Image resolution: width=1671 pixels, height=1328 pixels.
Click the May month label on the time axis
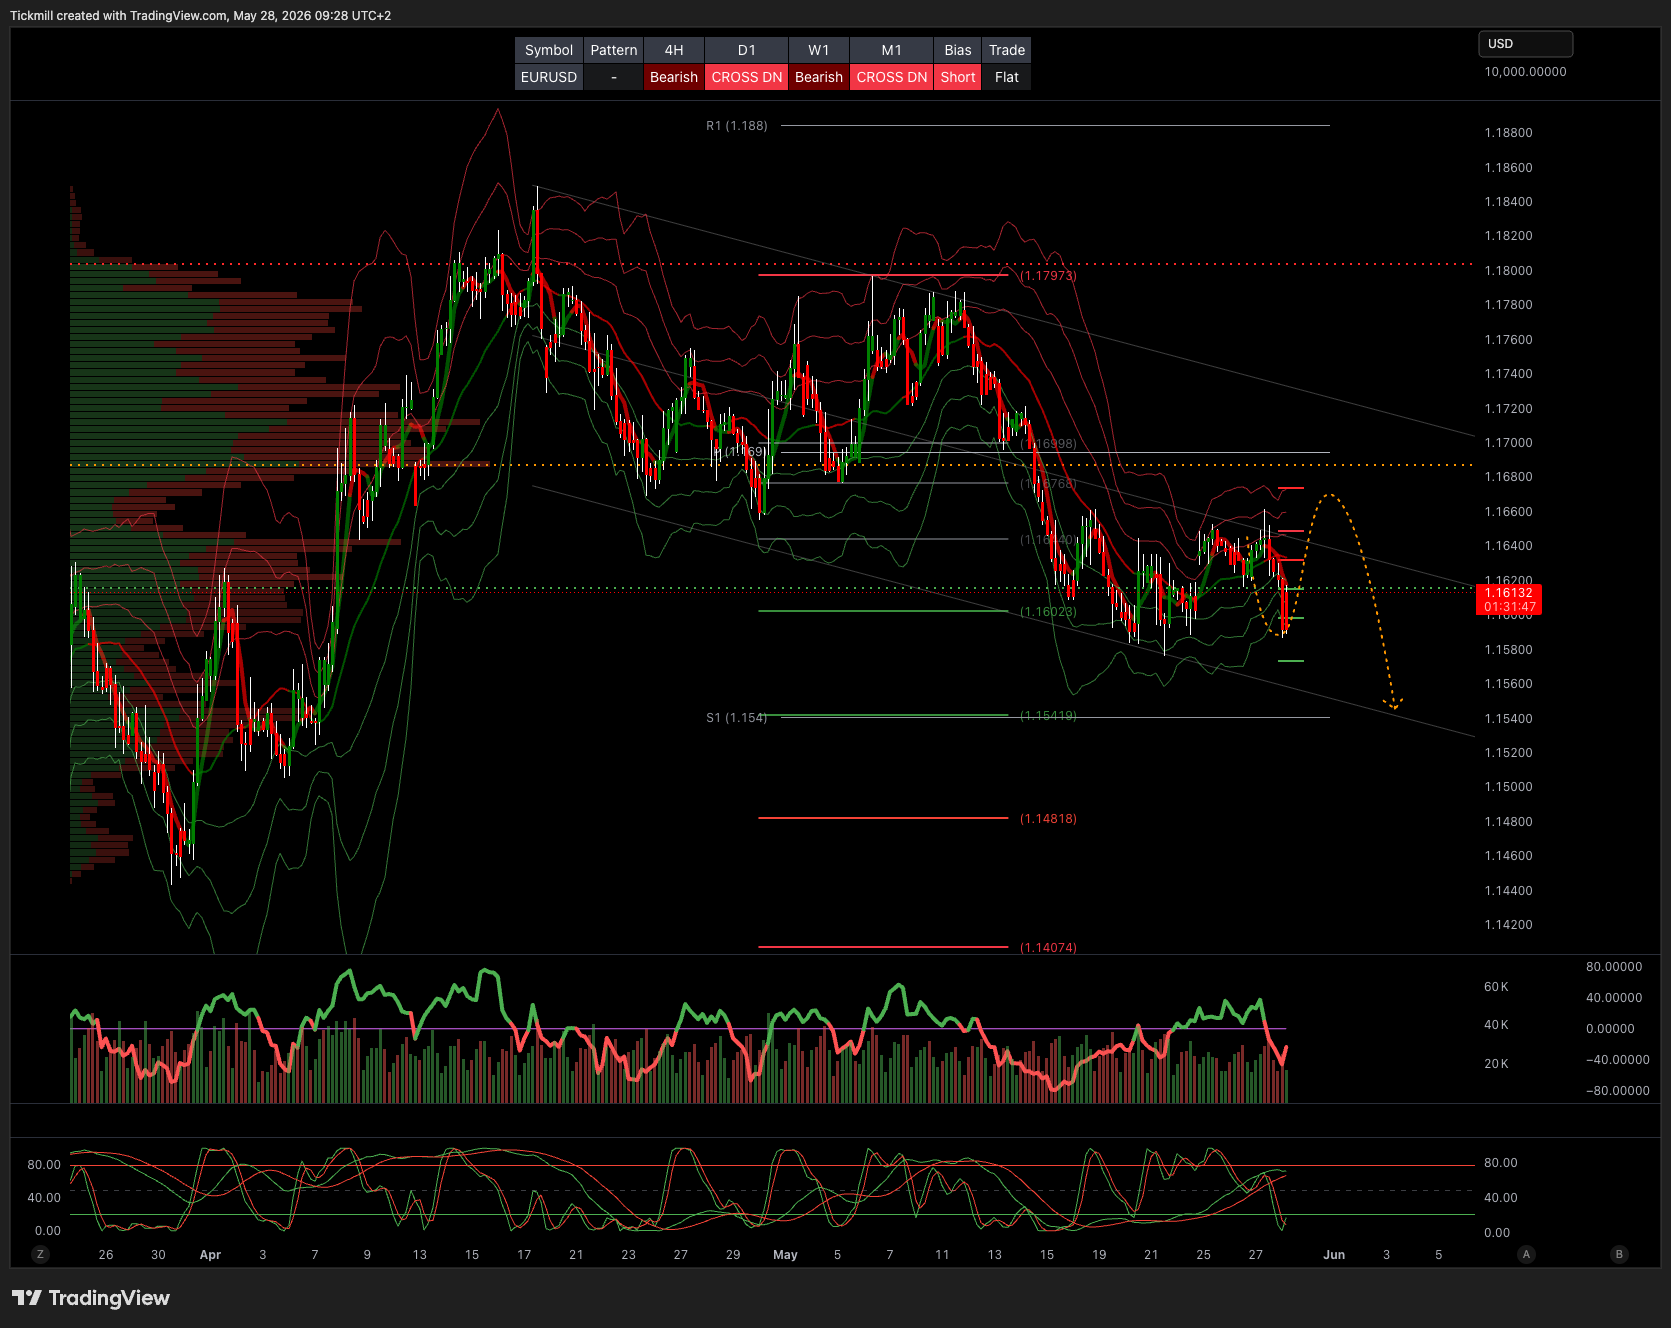pyautogui.click(x=785, y=1255)
